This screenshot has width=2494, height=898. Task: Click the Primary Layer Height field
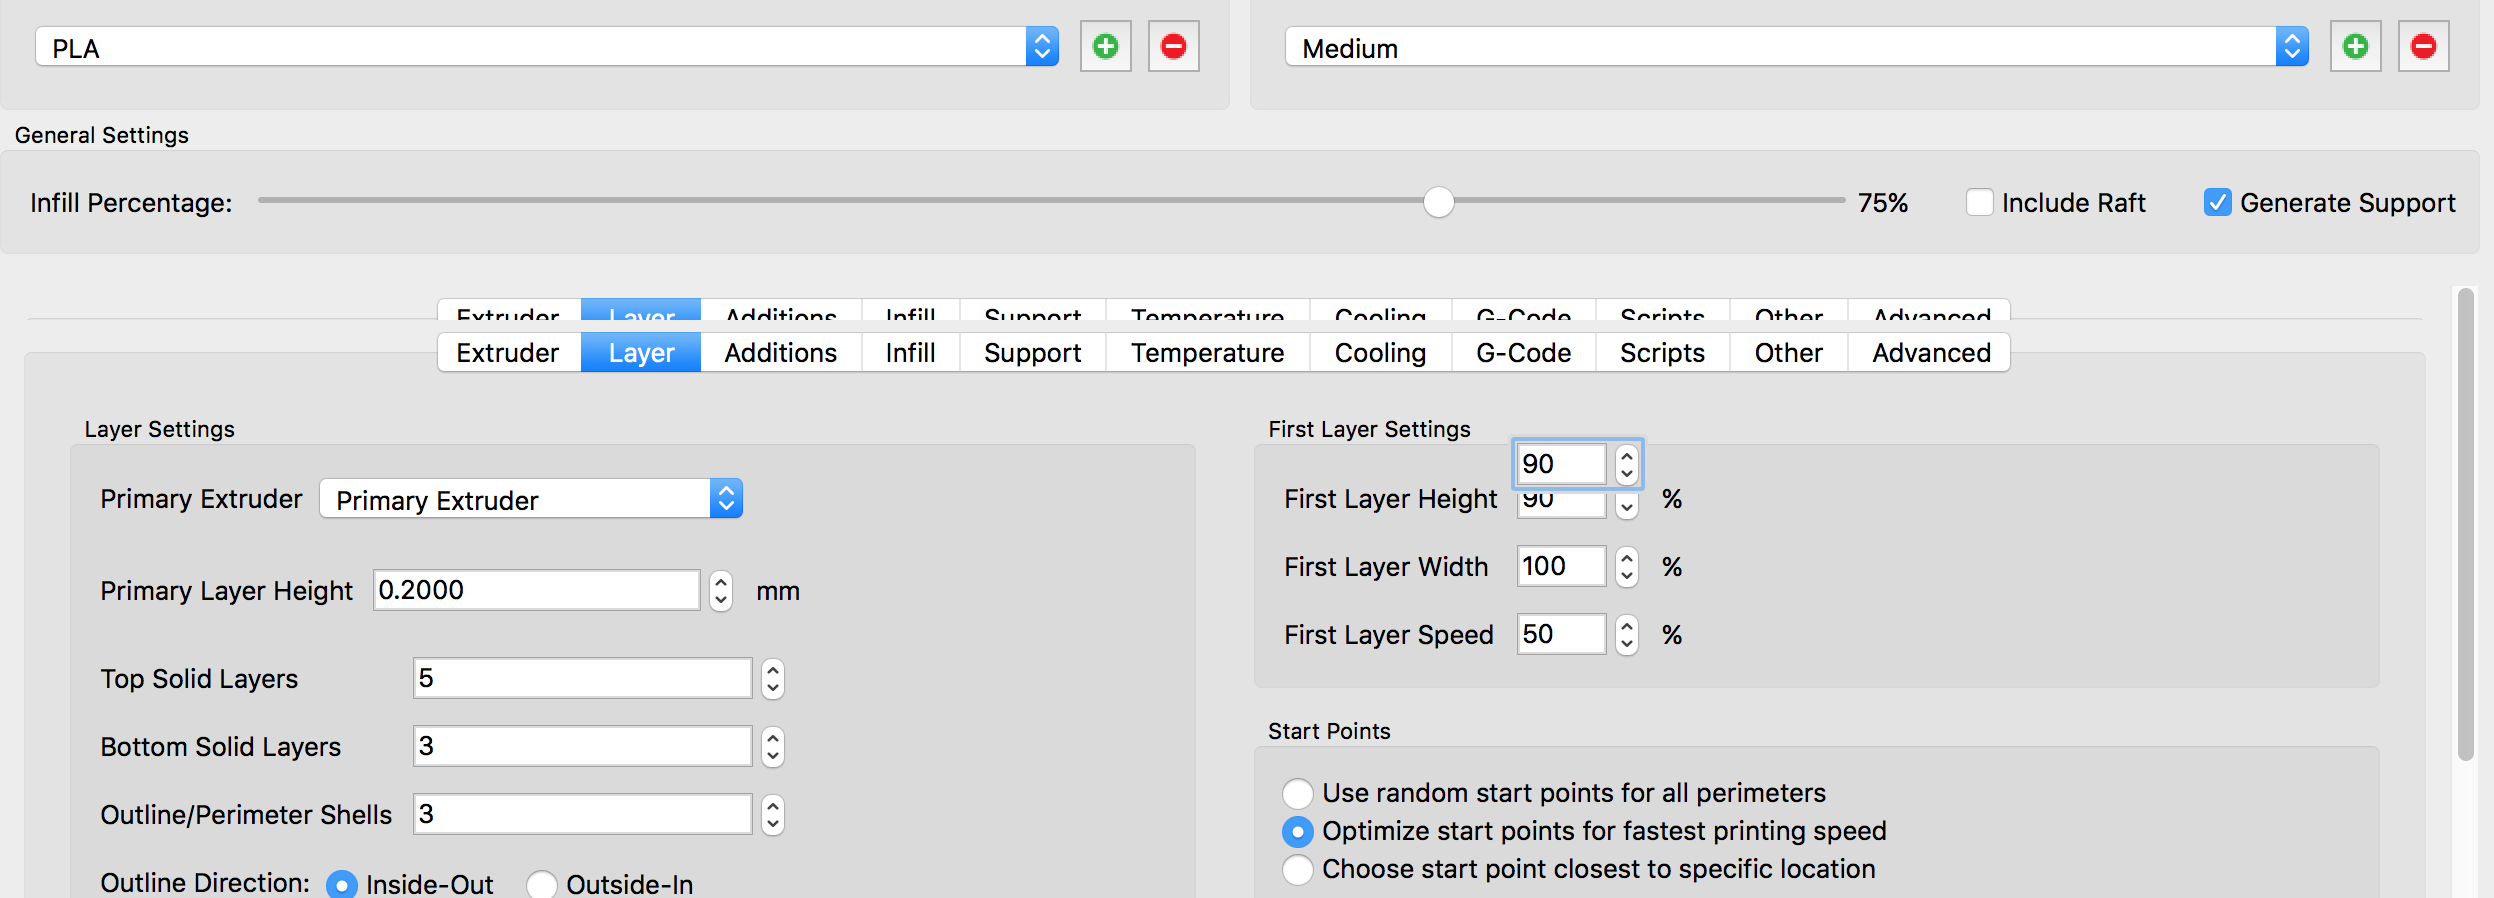point(537,590)
